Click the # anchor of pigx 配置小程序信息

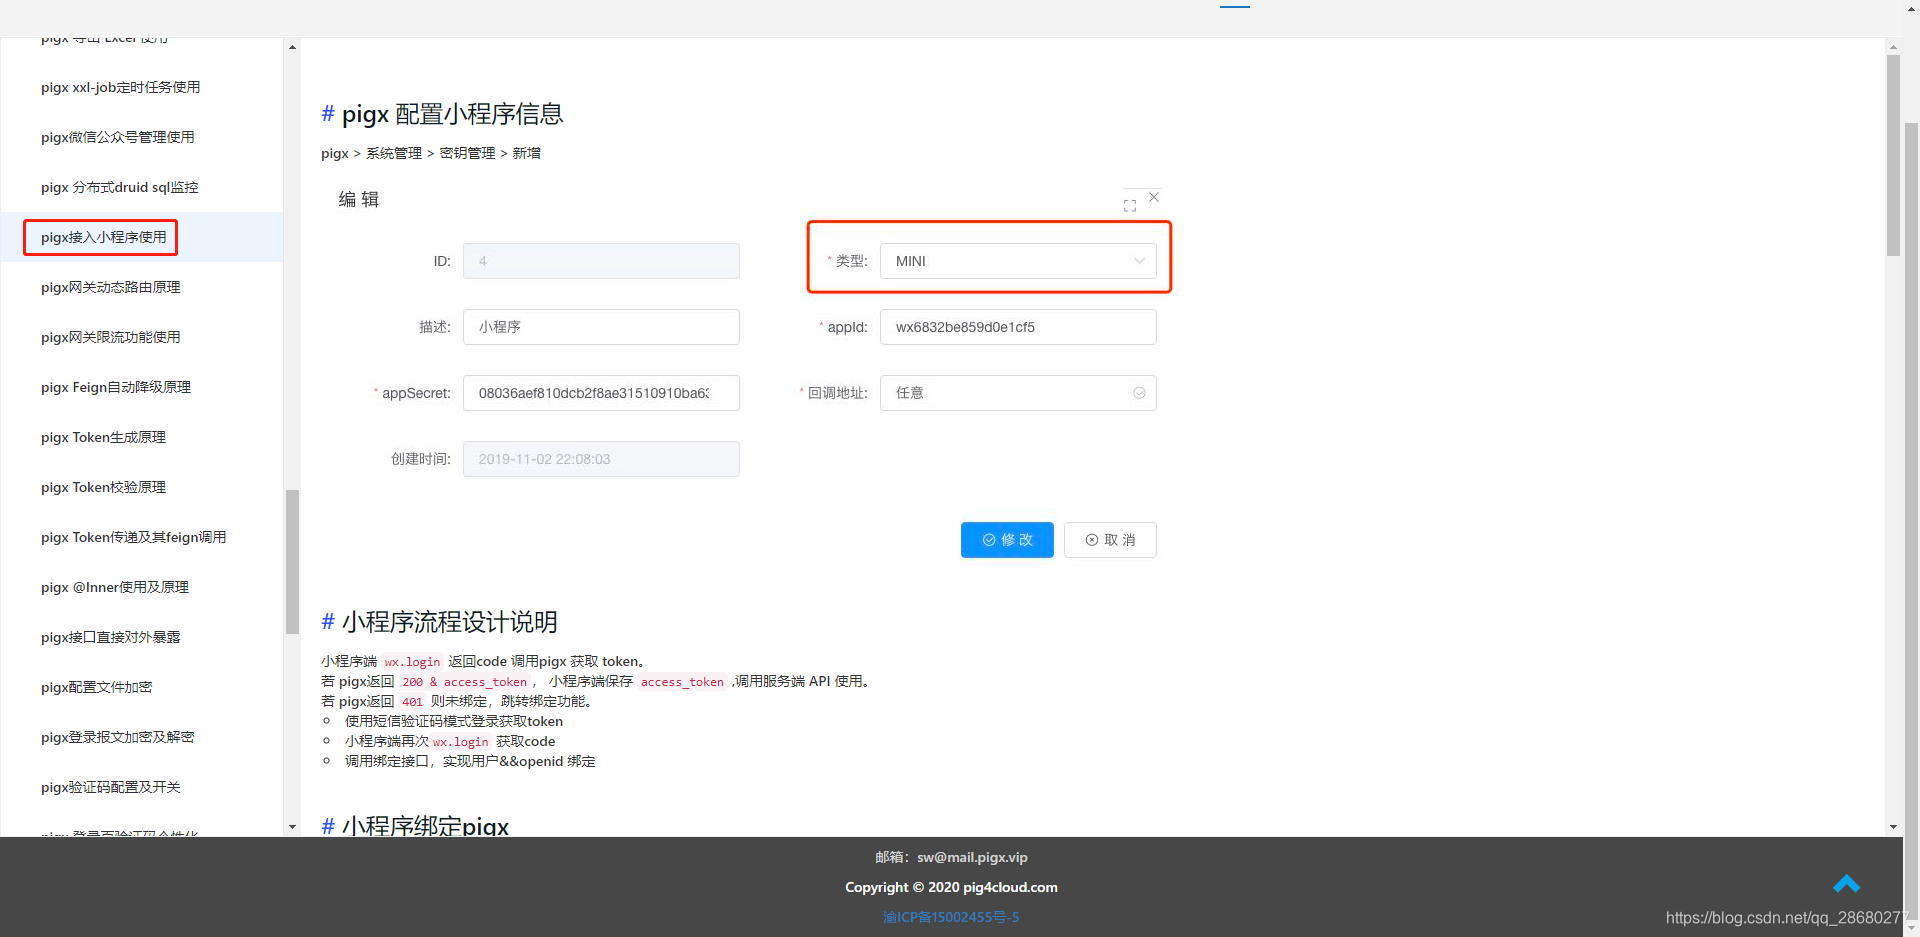(327, 114)
